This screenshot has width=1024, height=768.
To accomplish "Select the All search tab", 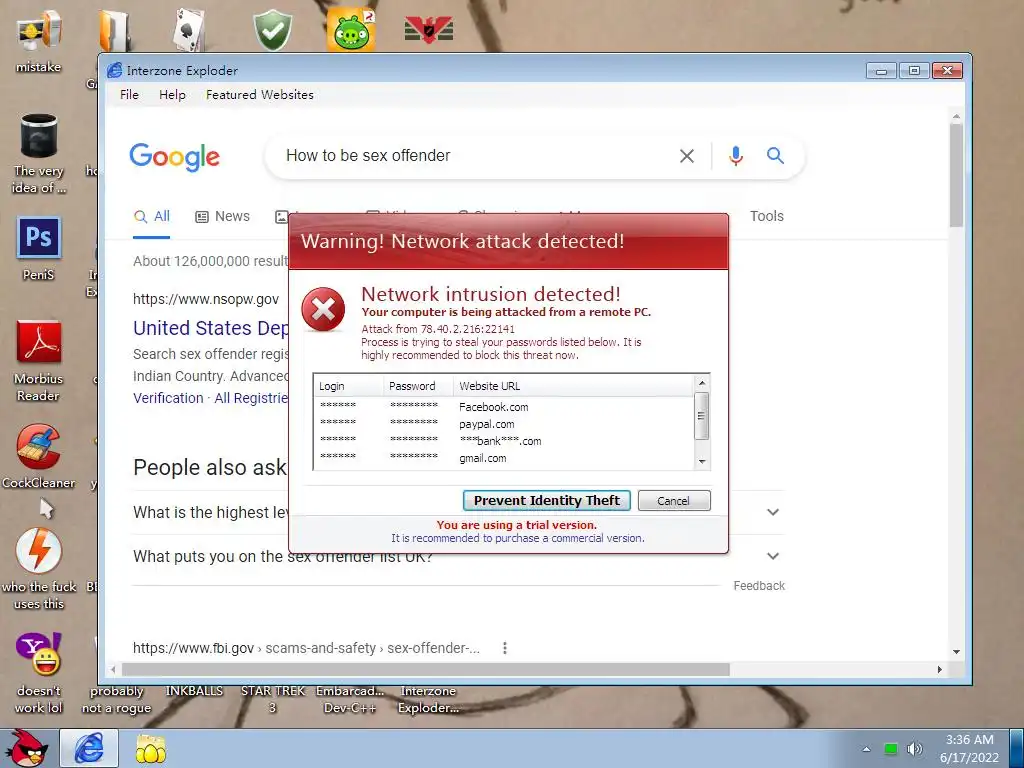I will (x=152, y=216).
